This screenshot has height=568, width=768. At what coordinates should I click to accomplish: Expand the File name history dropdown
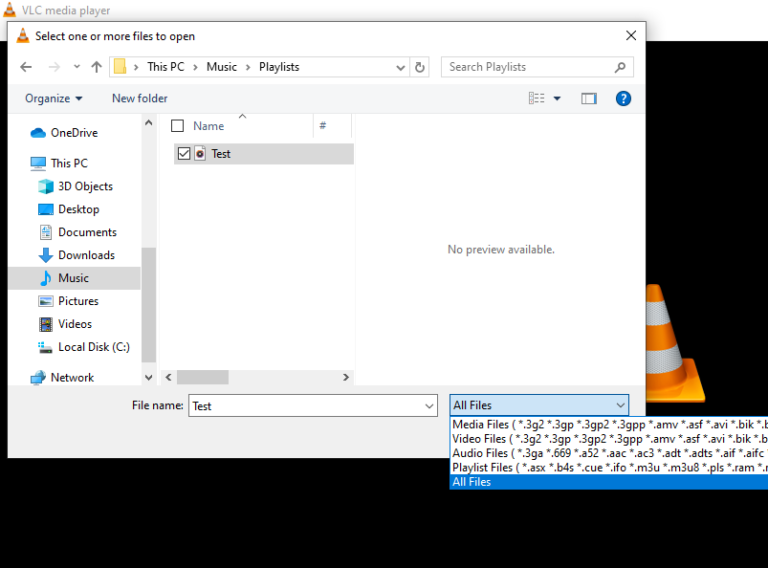click(430, 406)
